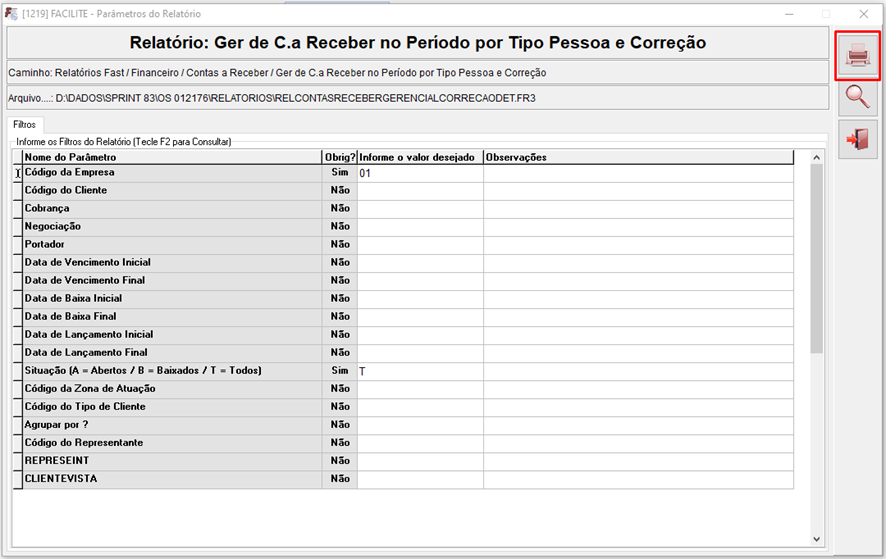Click the Portador value cell
The width and height of the screenshot is (886, 559).
(420, 244)
